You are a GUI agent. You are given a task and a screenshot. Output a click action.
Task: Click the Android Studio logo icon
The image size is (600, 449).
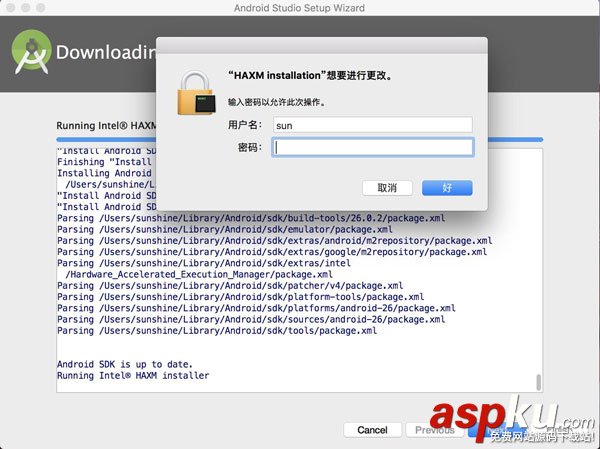pos(31,52)
